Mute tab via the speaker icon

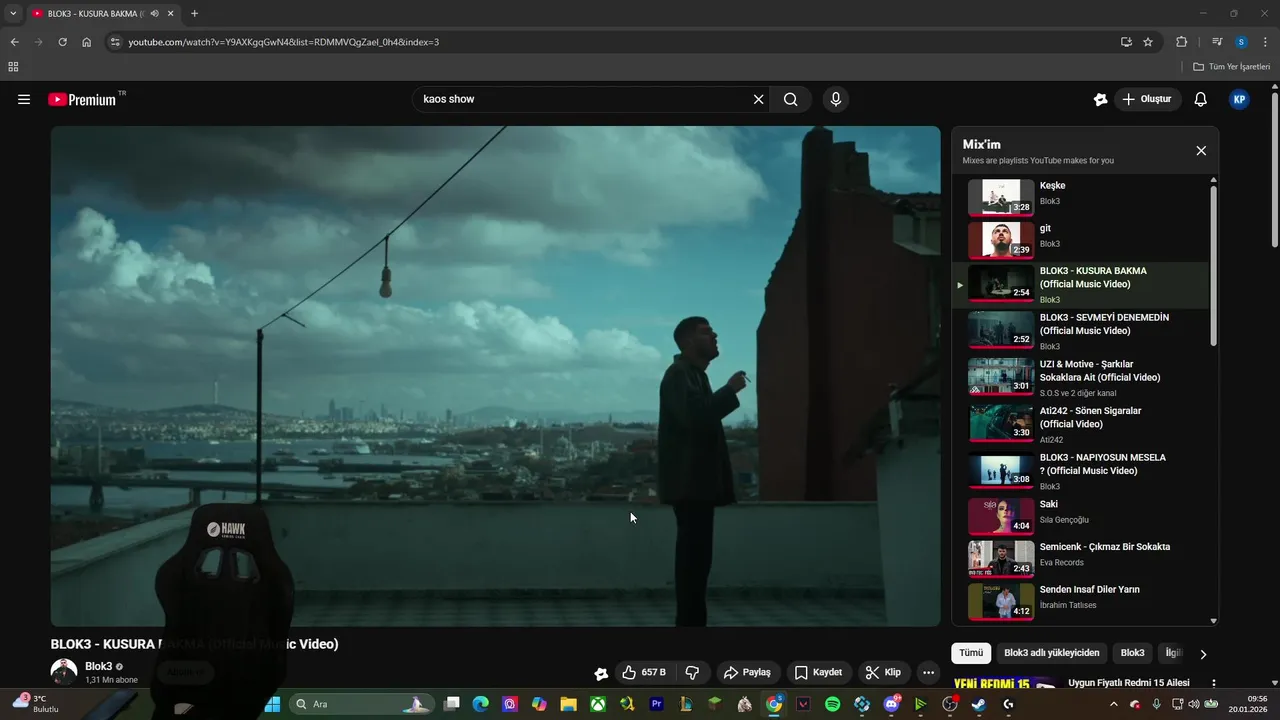click(155, 14)
